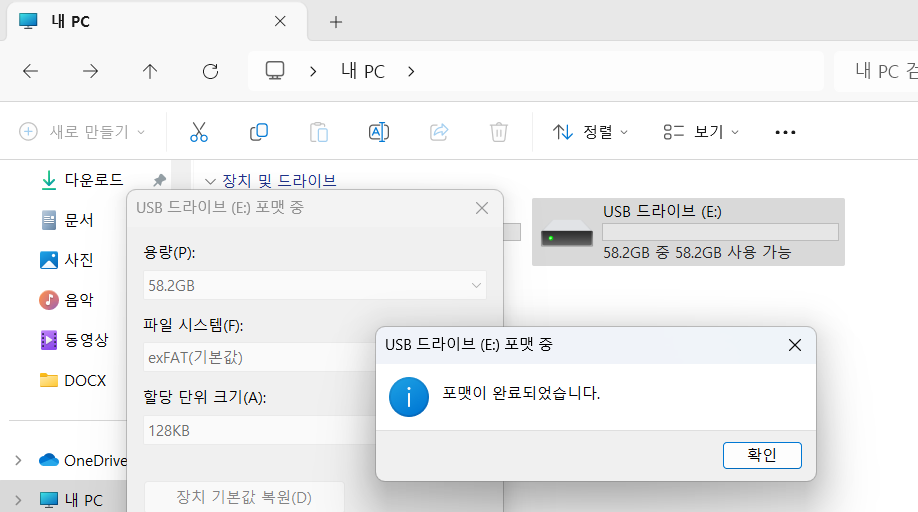Image resolution: width=918 pixels, height=512 pixels.
Task: Expand the 내 PC tree node
Action: (18, 500)
